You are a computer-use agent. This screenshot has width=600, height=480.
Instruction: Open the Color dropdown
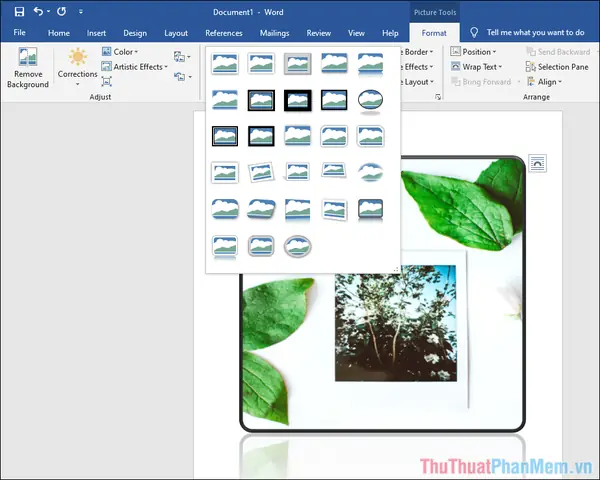[x=120, y=52]
